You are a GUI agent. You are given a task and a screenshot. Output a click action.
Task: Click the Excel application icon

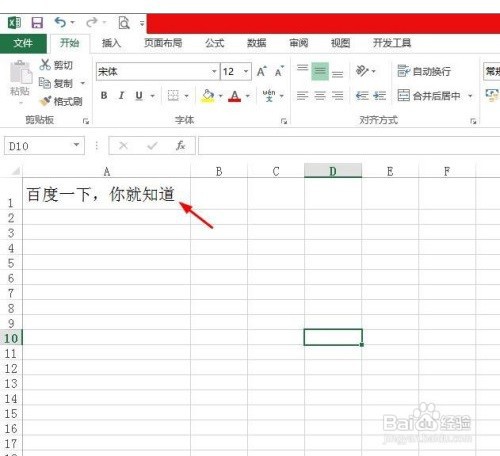pyautogui.click(x=14, y=23)
